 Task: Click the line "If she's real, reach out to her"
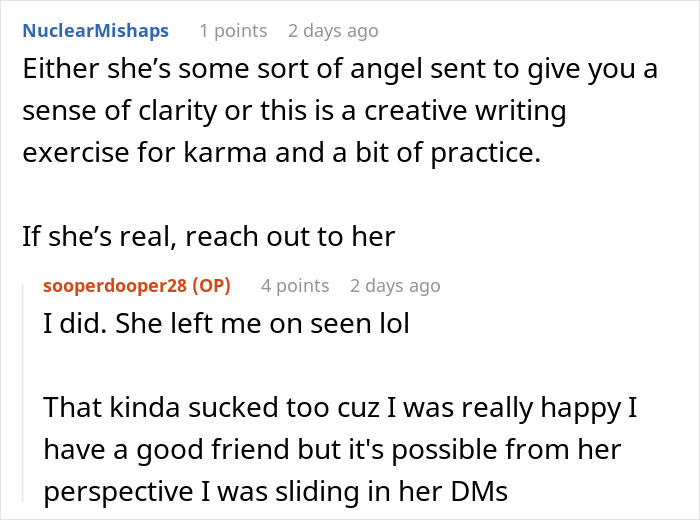point(208,236)
